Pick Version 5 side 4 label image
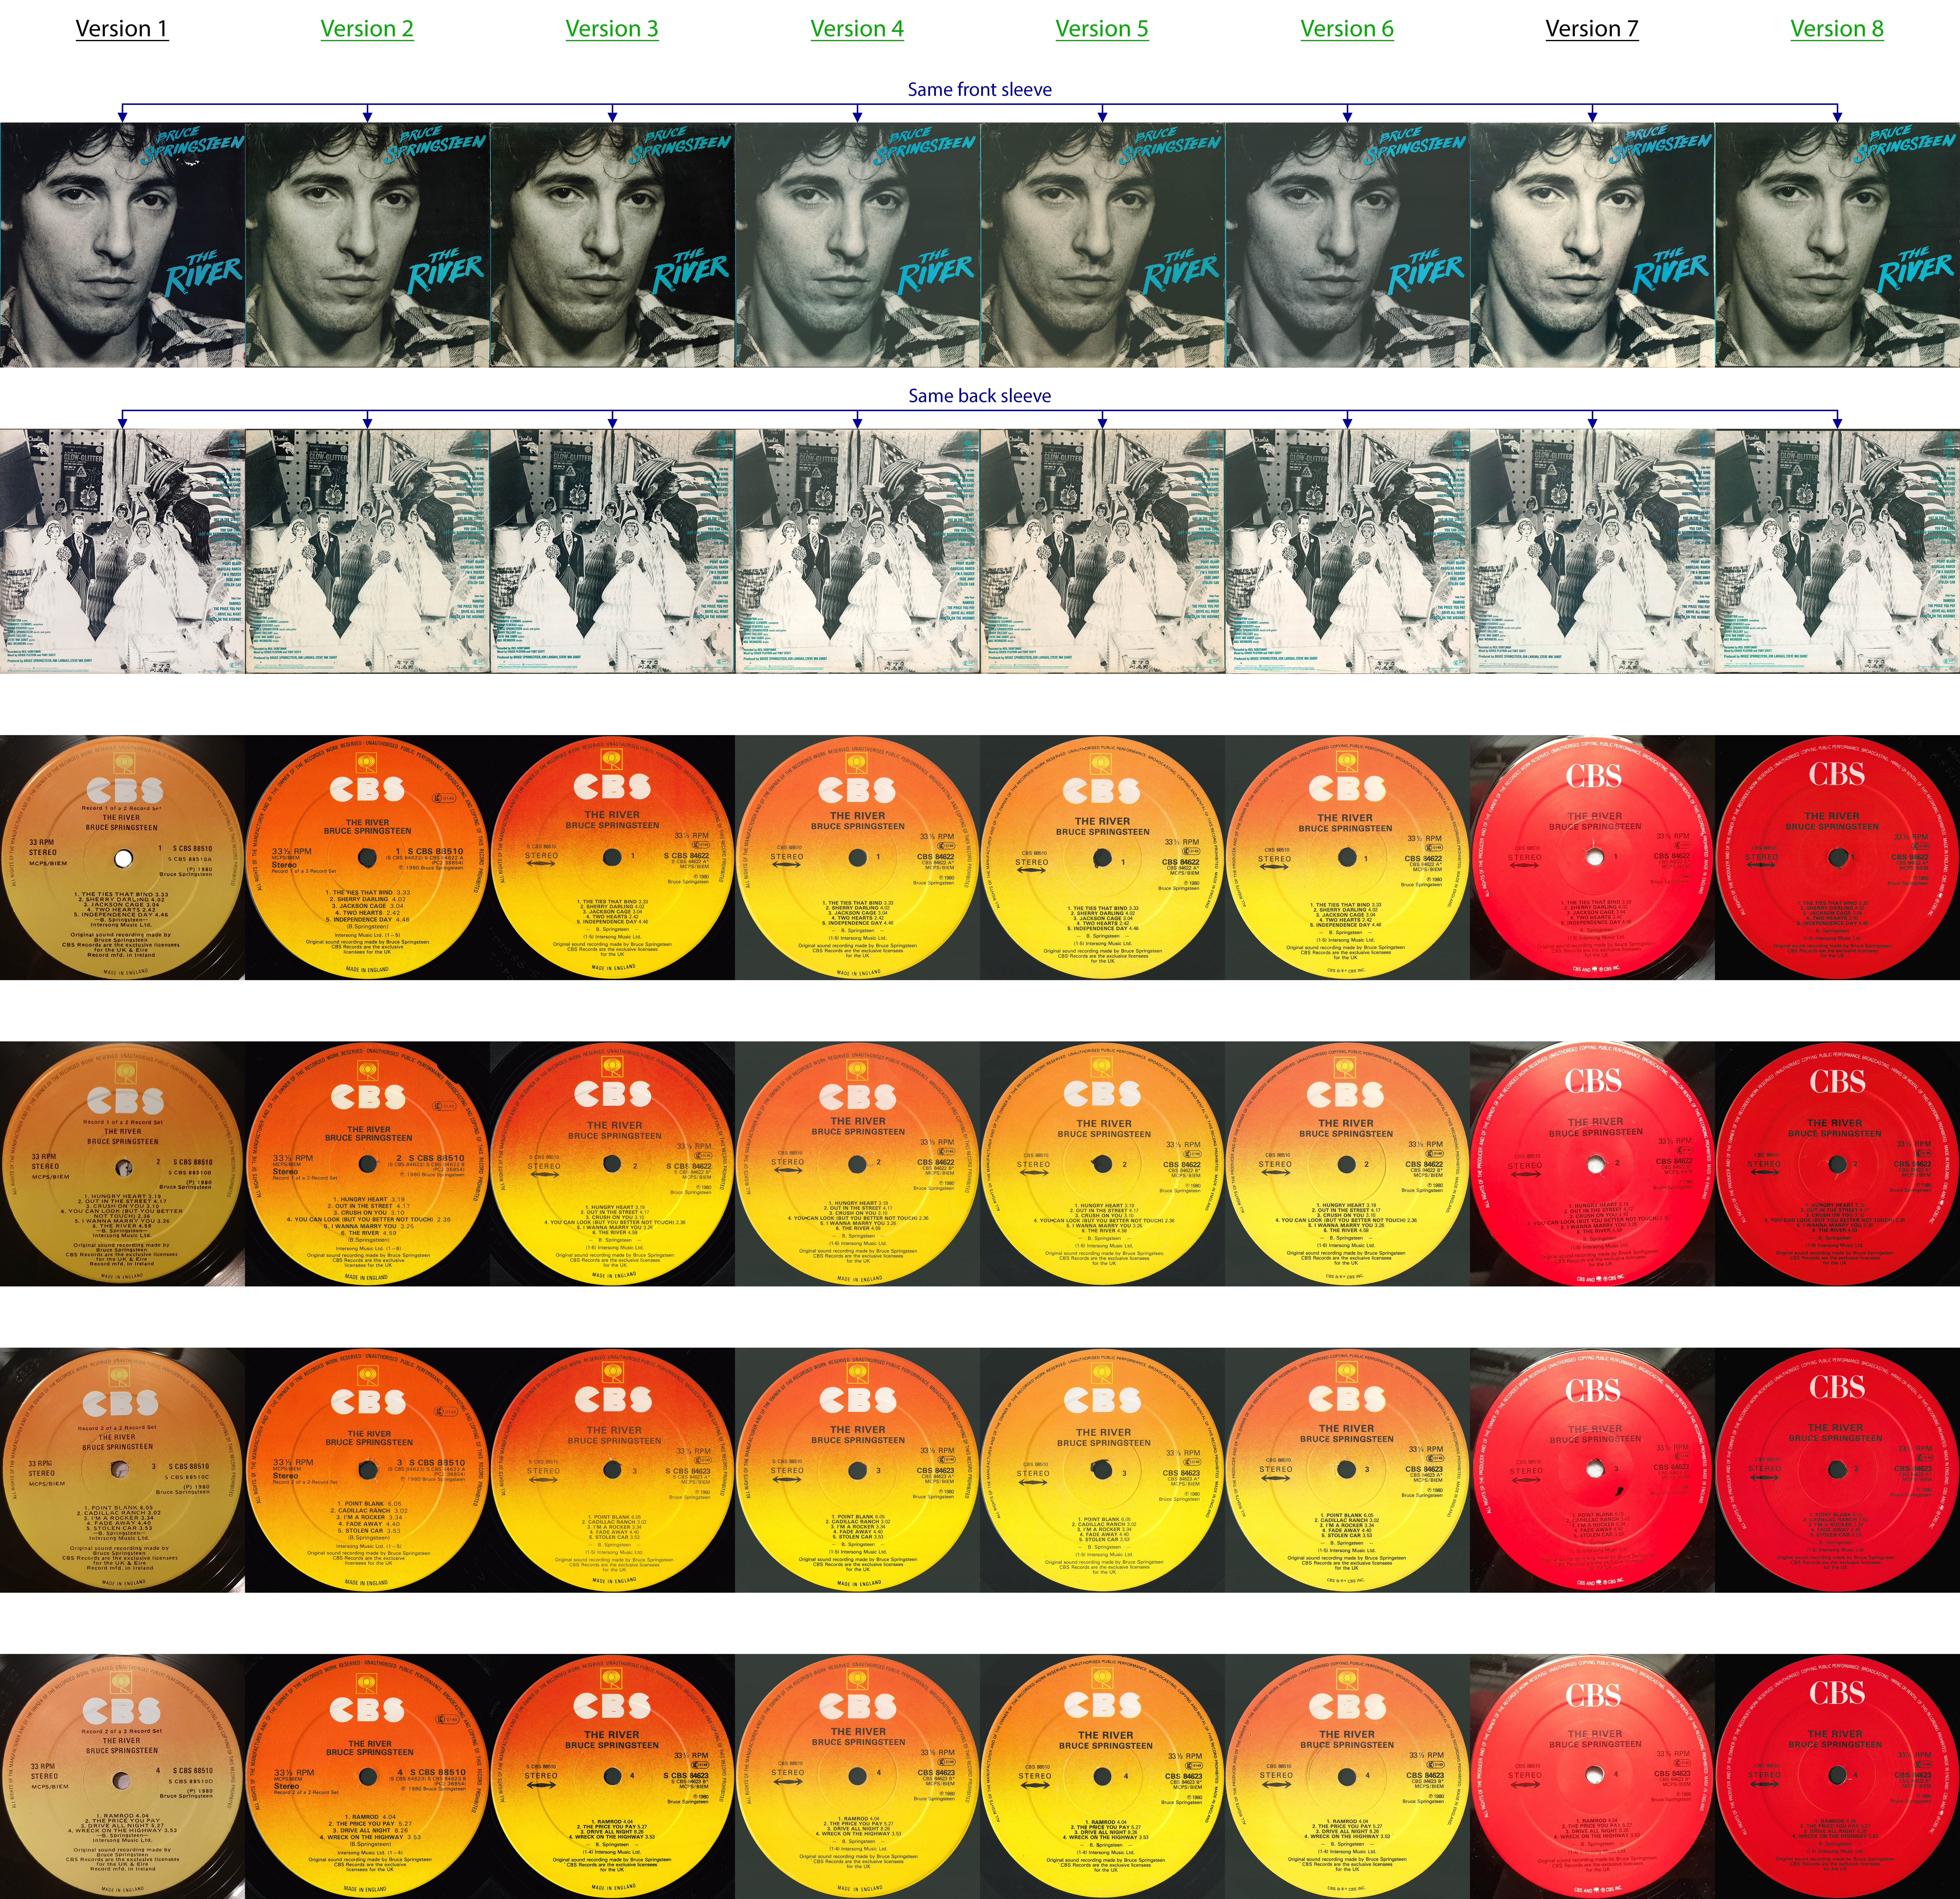Image resolution: width=1960 pixels, height=1899 pixels. 1102,1776
